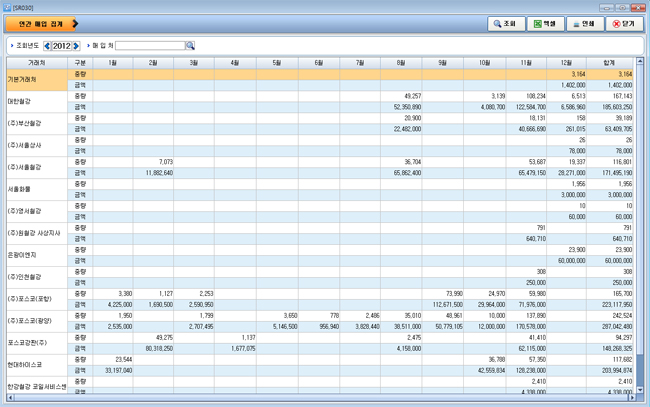
Task: Click the cell with value 80,318,250
Action: (153, 349)
